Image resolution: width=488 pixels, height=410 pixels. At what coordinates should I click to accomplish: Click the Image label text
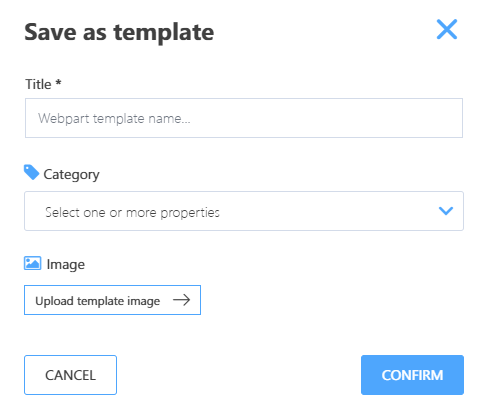pyautogui.click(x=66, y=265)
